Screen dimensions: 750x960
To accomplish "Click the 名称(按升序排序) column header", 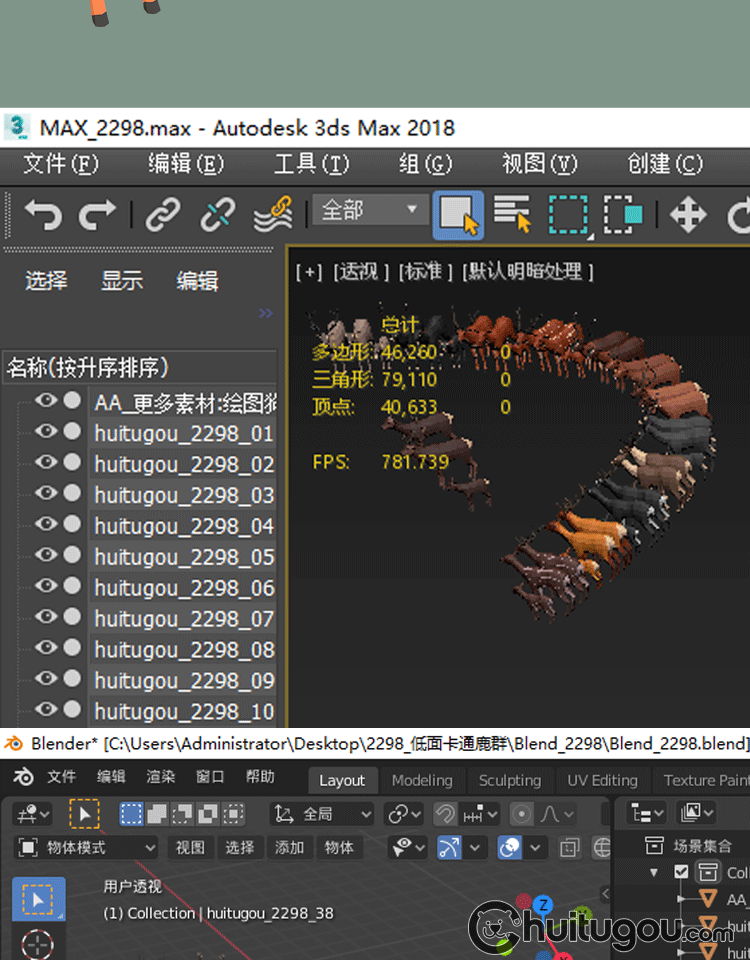I will [140, 367].
